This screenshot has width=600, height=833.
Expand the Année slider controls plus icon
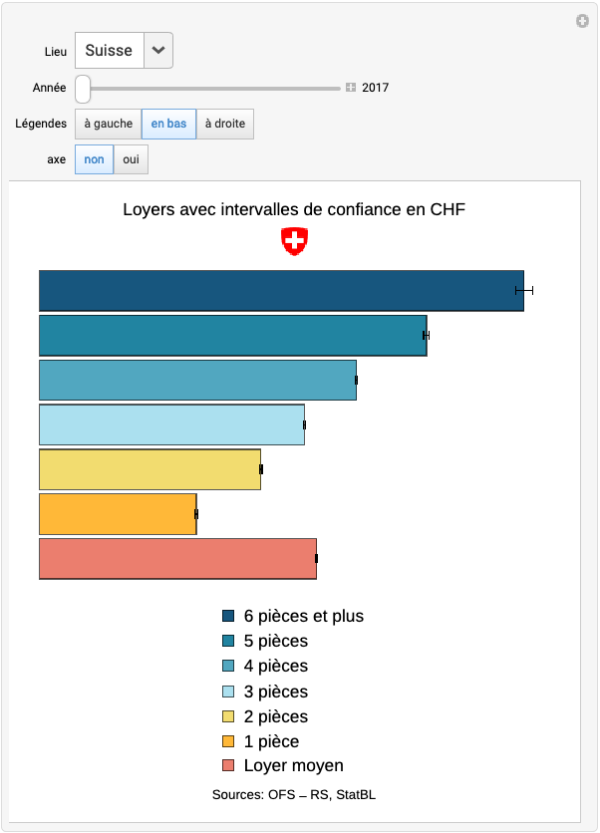350,88
